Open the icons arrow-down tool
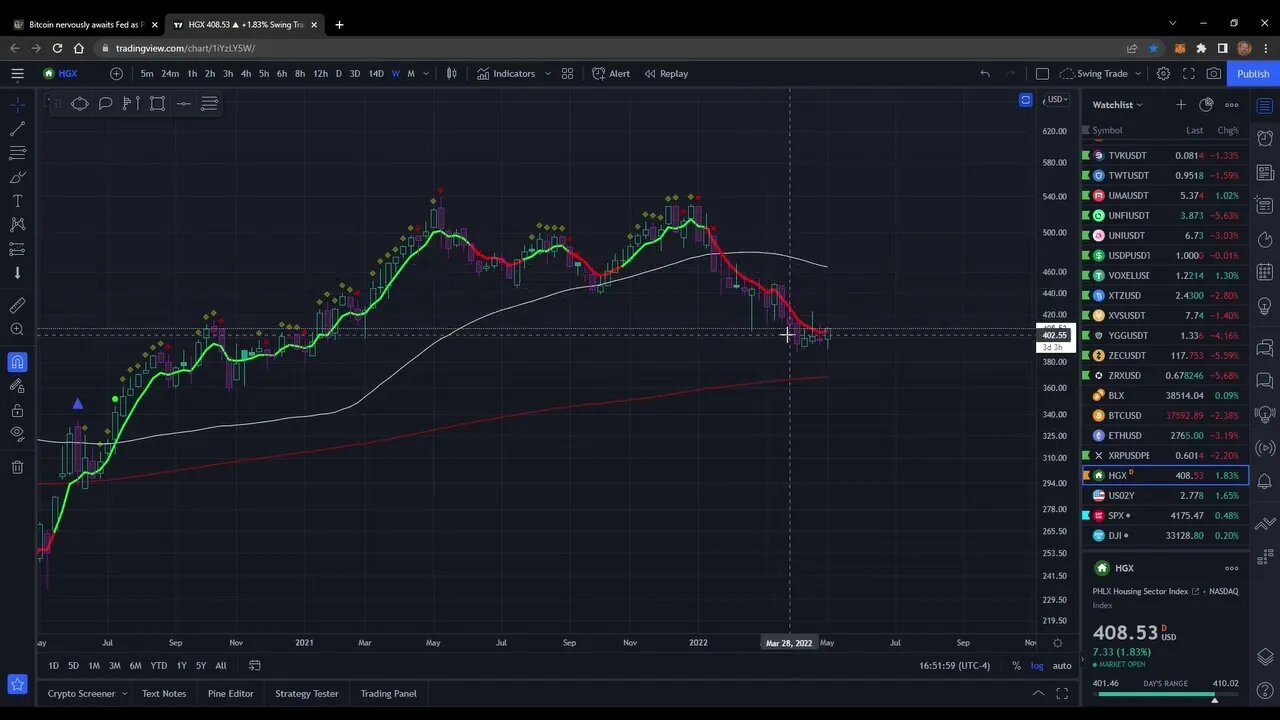Screen dimensions: 1280x720 [x=17, y=273]
